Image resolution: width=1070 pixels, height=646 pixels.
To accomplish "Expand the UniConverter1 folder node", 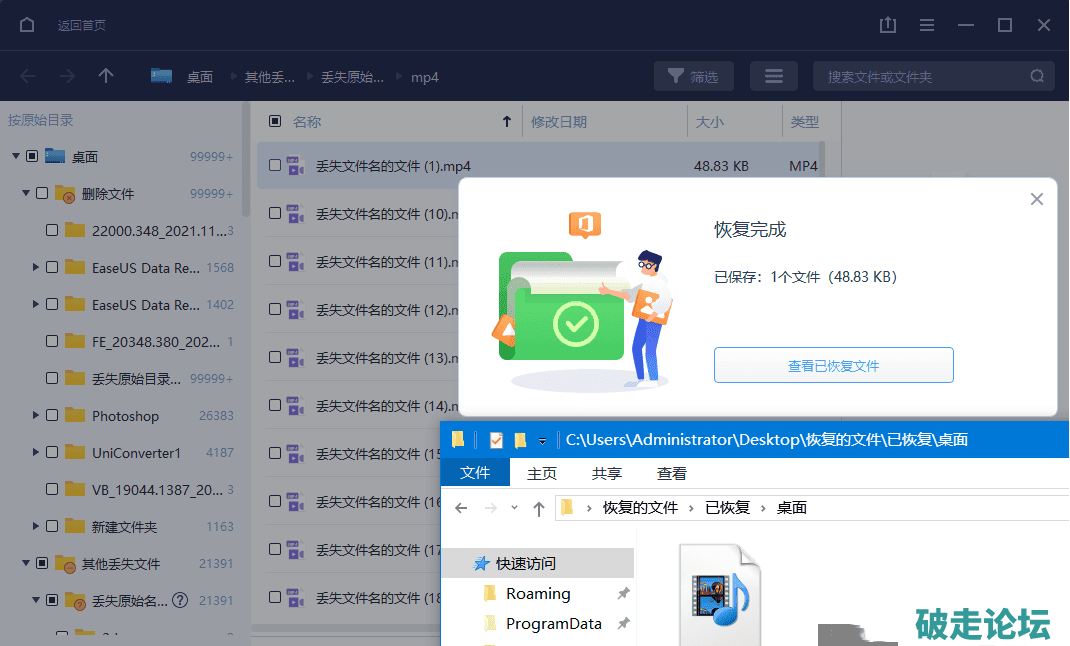I will 36,452.
